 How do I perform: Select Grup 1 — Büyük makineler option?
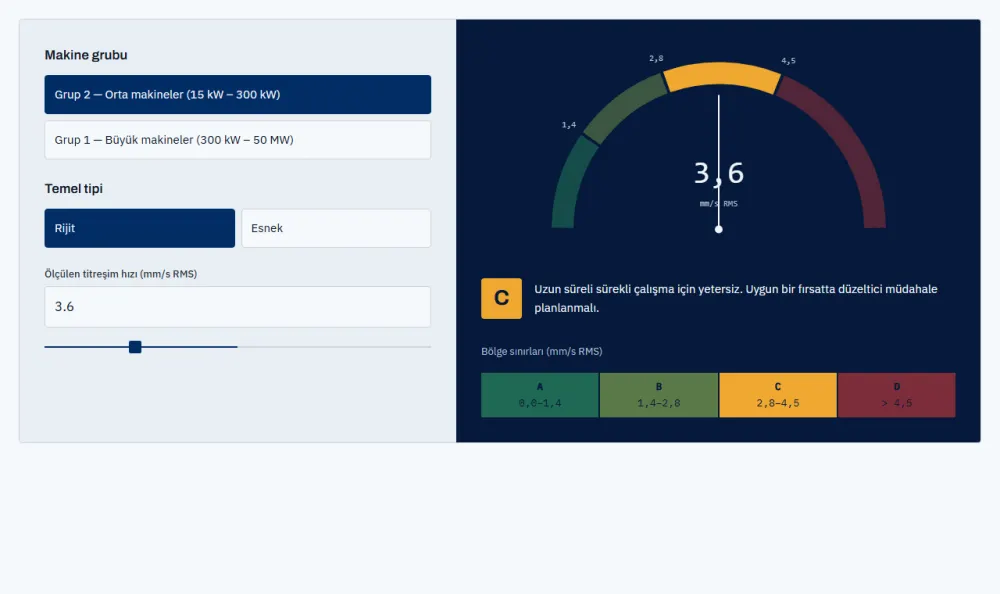tap(237, 140)
